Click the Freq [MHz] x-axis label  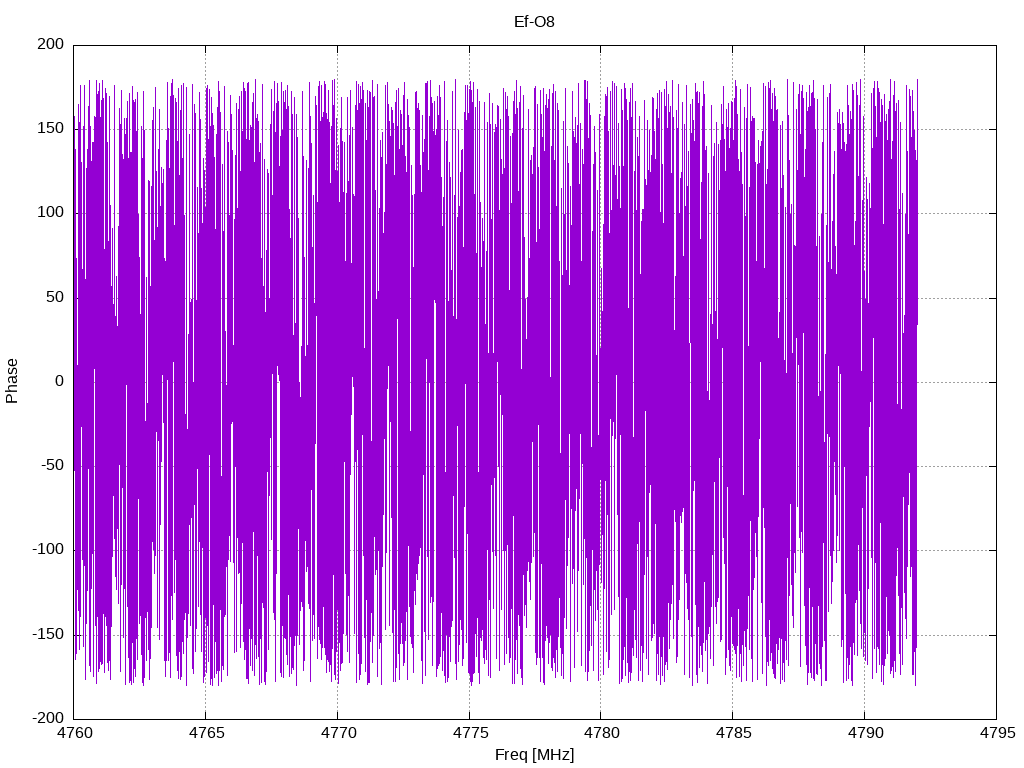click(x=534, y=754)
